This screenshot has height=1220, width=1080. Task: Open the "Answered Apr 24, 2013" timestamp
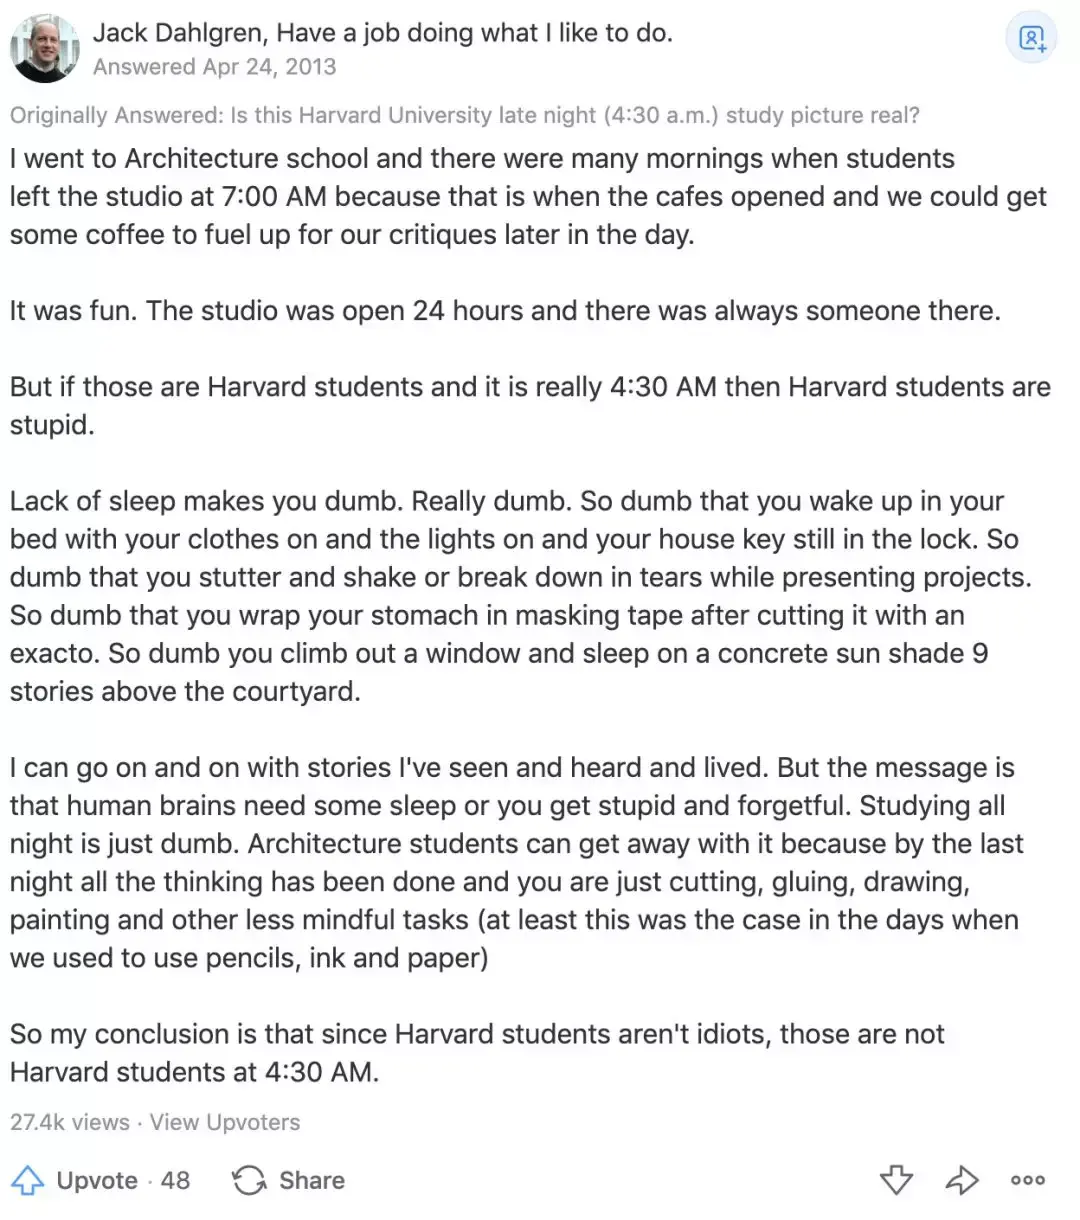coord(214,67)
